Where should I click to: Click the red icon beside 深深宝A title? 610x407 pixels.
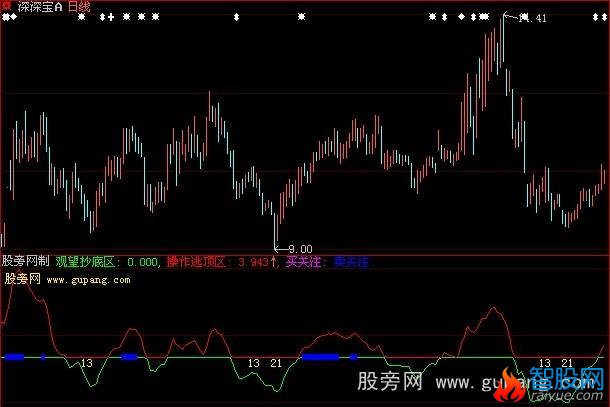pos(6,5)
